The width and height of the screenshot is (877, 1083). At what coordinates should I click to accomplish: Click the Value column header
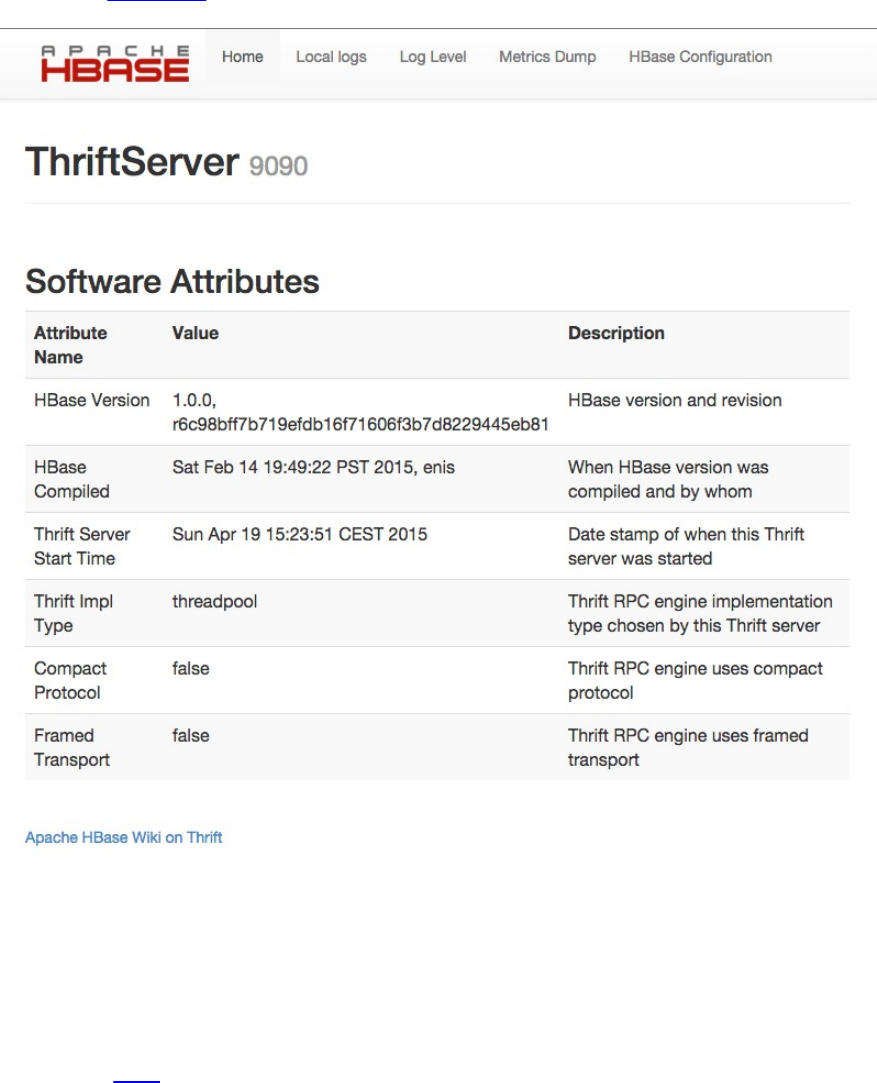[x=195, y=333]
